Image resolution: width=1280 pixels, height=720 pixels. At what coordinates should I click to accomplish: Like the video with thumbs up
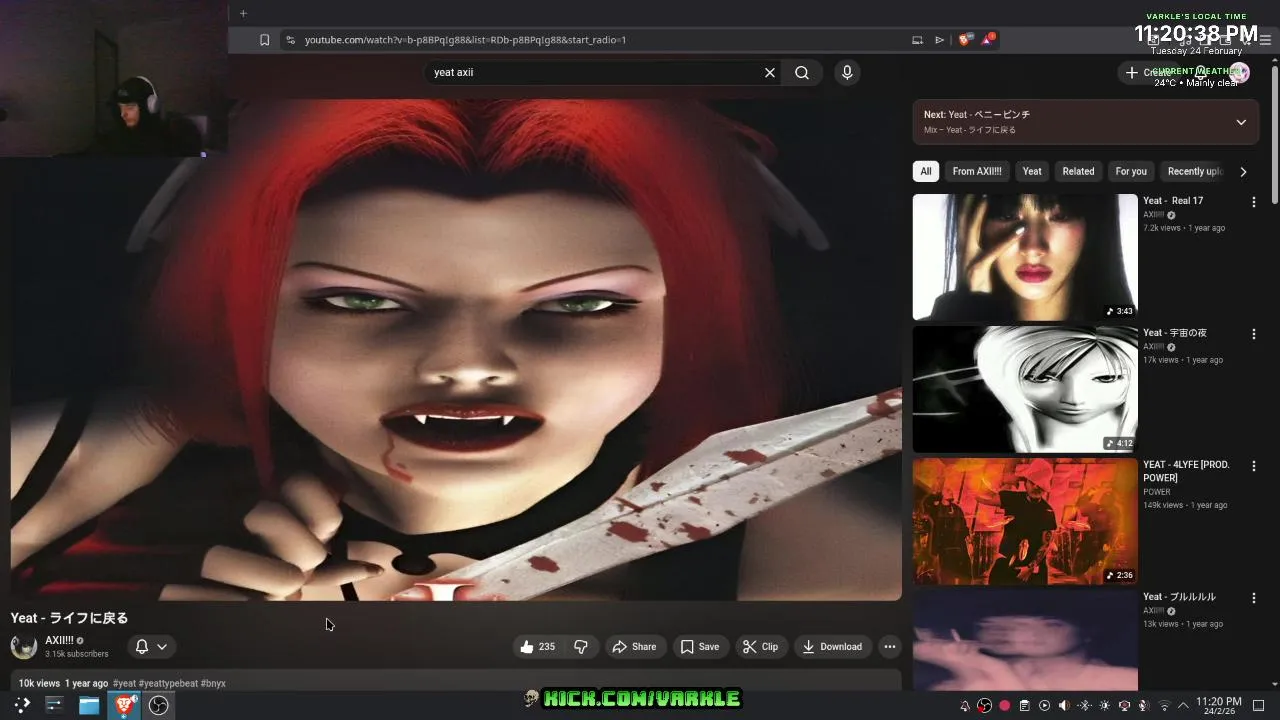pyautogui.click(x=537, y=647)
